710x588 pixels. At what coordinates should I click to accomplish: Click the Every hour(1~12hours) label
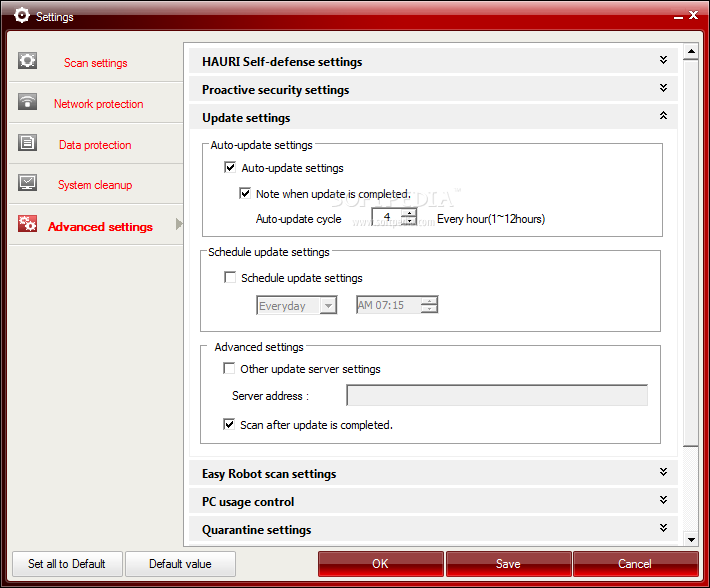tap(491, 219)
